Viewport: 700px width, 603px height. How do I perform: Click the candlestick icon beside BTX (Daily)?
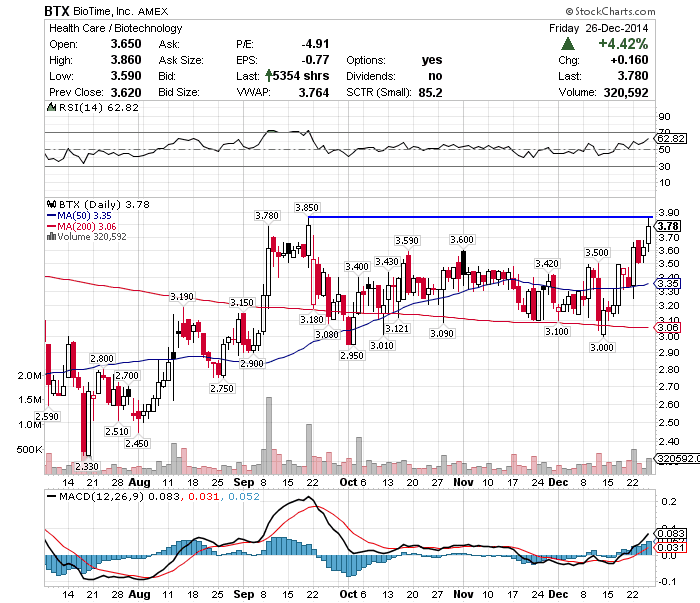tap(51, 204)
